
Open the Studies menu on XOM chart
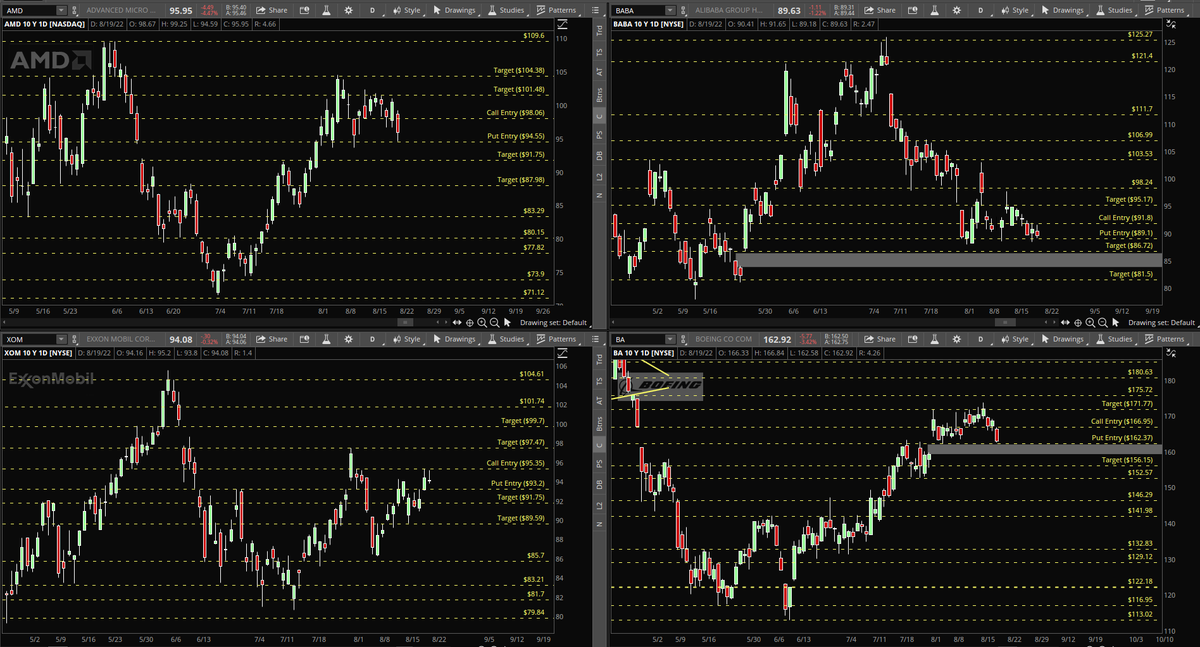(x=506, y=339)
